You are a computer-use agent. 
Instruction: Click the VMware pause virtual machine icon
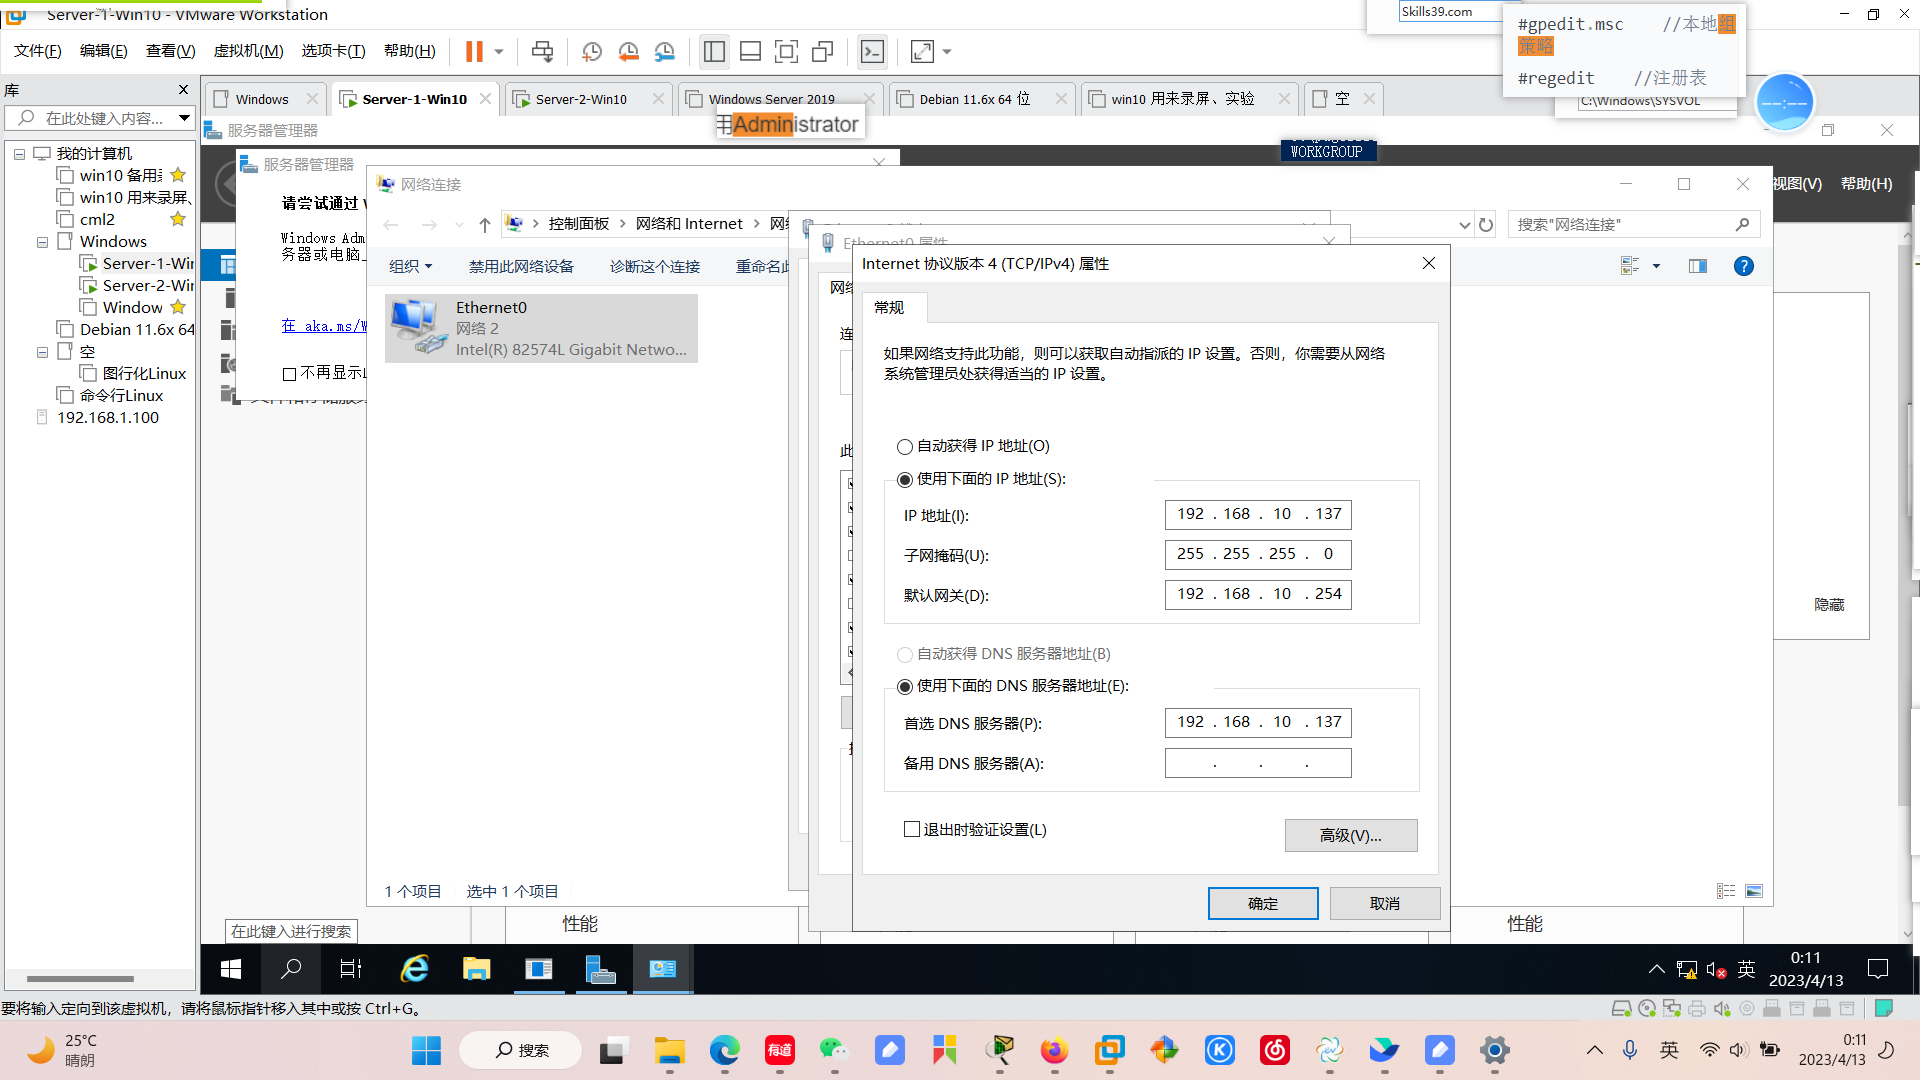click(x=474, y=51)
